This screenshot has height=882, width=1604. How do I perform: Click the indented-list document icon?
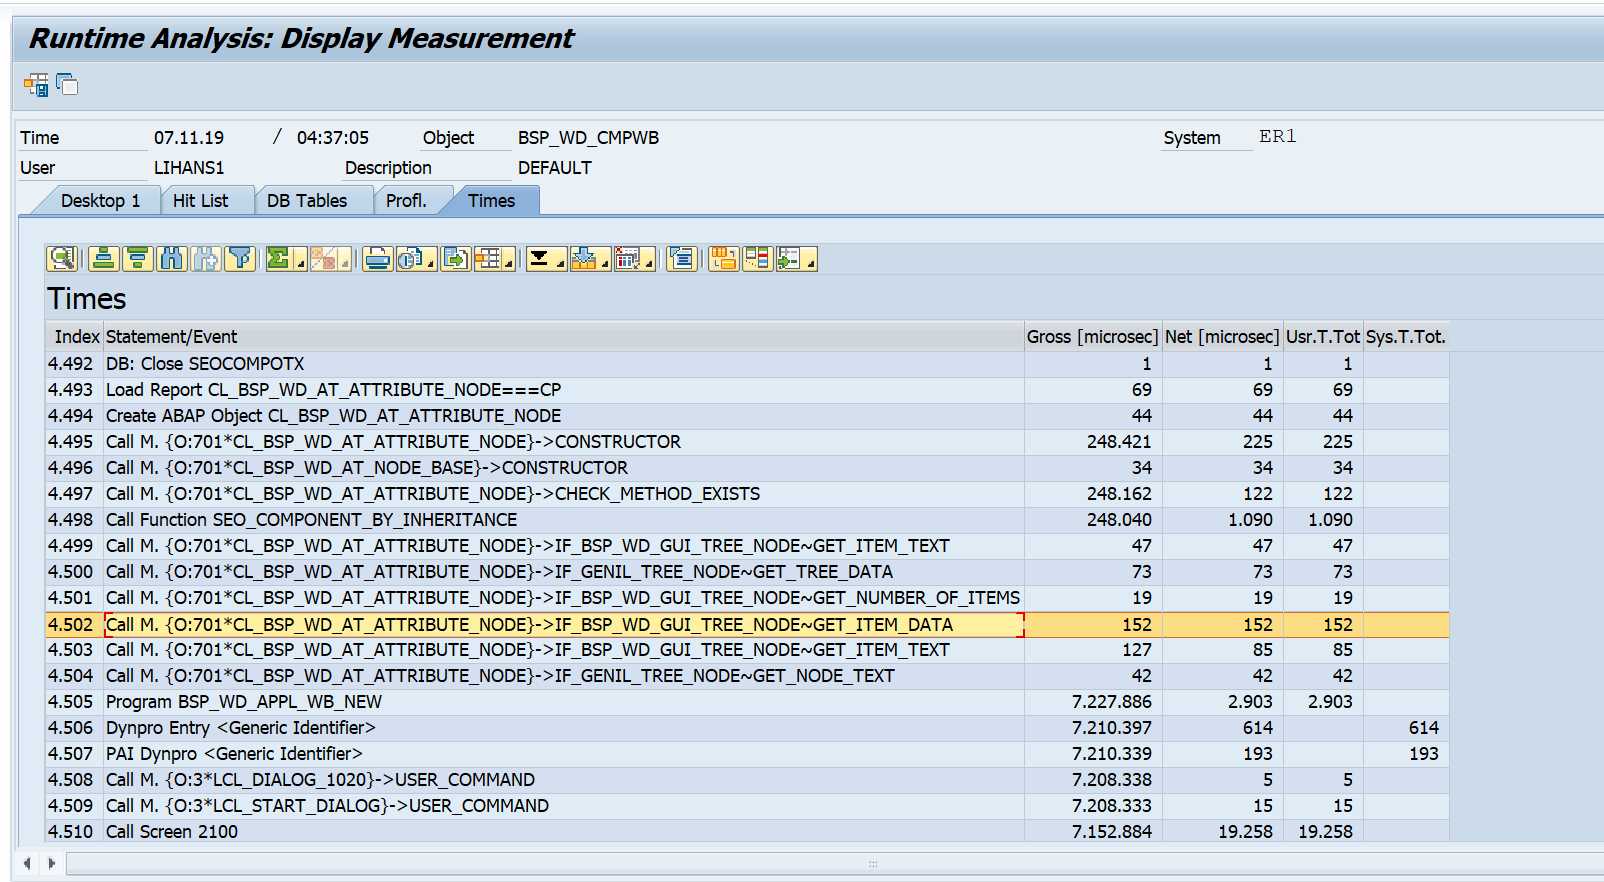(x=682, y=259)
